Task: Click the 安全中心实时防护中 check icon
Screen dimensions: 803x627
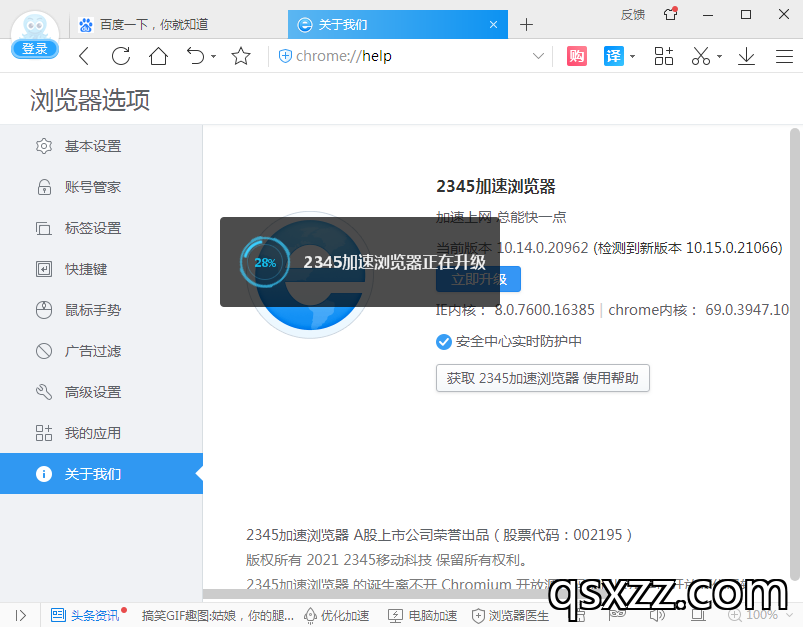Action: pyautogui.click(x=443, y=342)
